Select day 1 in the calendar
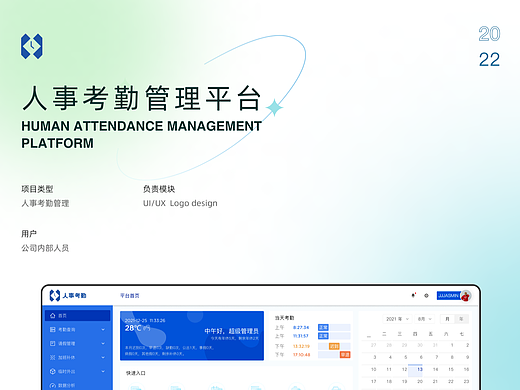The image size is (520, 390). (452, 345)
